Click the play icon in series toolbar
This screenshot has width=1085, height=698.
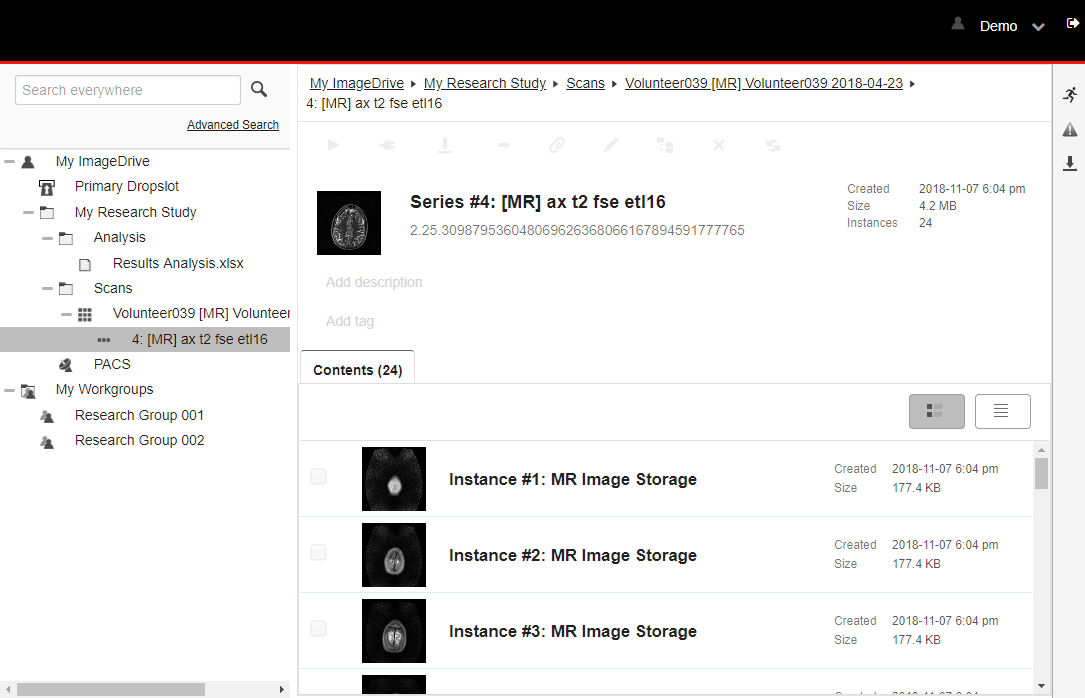click(334, 145)
